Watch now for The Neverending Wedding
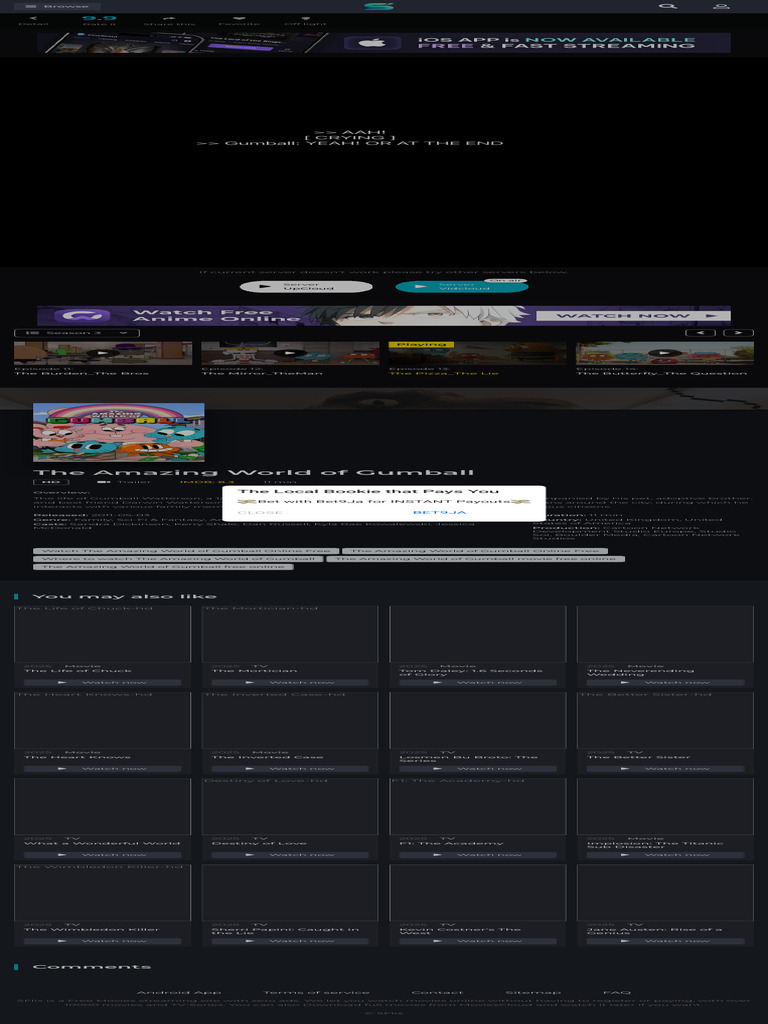Viewport: 768px width, 1024px height. point(665,682)
